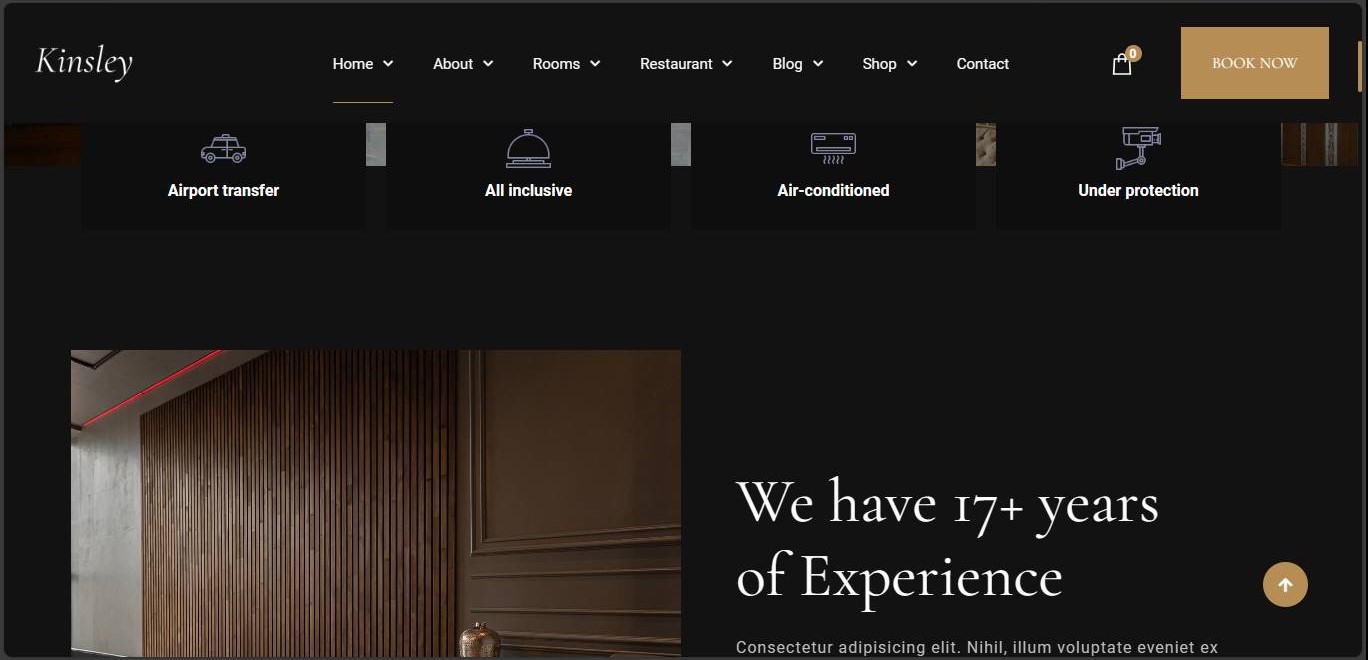Expand the Home menu chevron
The width and height of the screenshot is (1368, 660).
[x=388, y=63]
